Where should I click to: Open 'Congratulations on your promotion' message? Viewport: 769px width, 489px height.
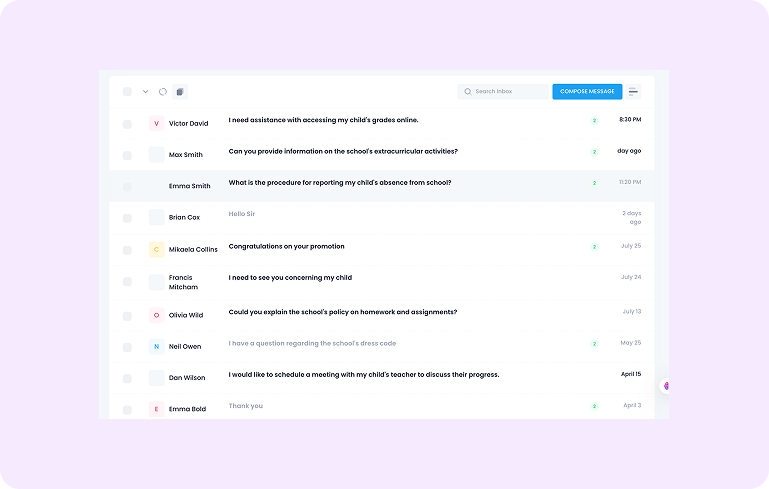point(286,247)
